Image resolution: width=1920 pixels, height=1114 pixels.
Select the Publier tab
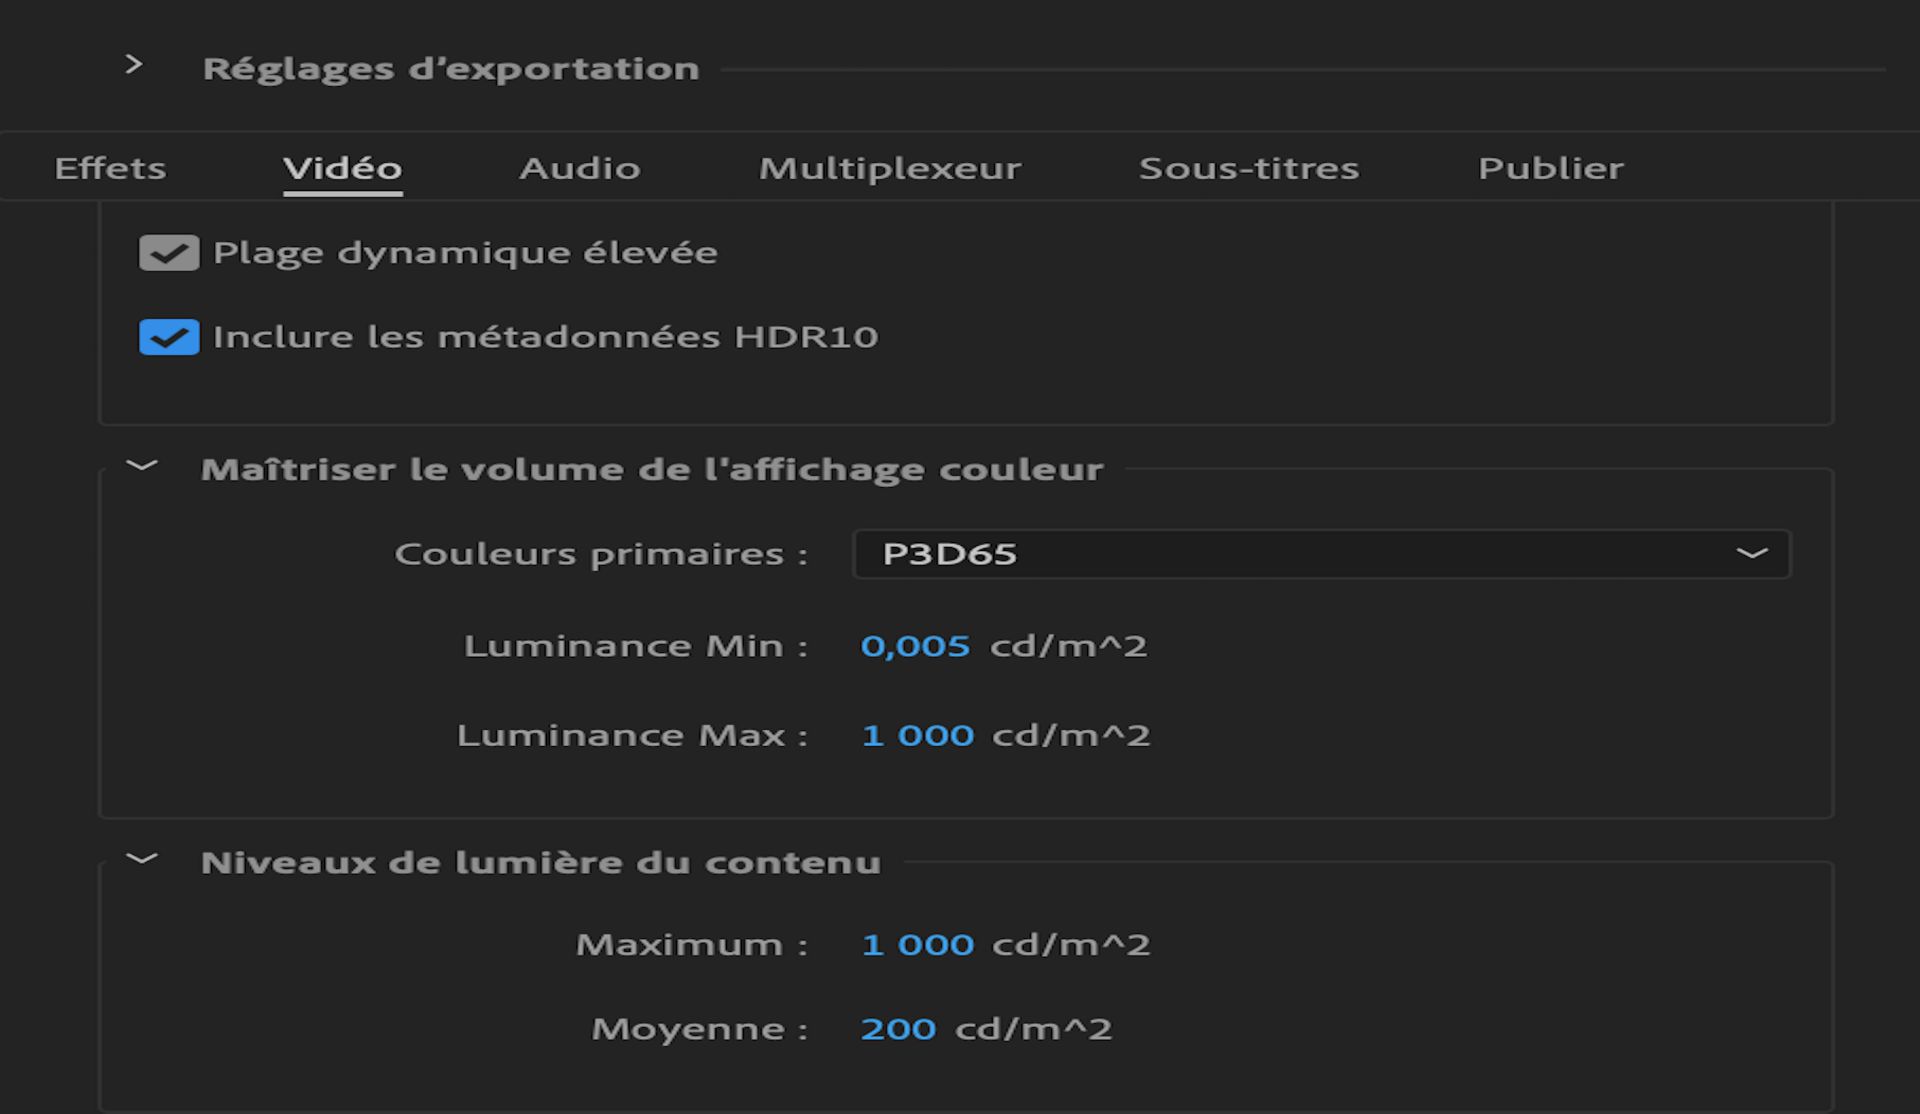pyautogui.click(x=1551, y=168)
